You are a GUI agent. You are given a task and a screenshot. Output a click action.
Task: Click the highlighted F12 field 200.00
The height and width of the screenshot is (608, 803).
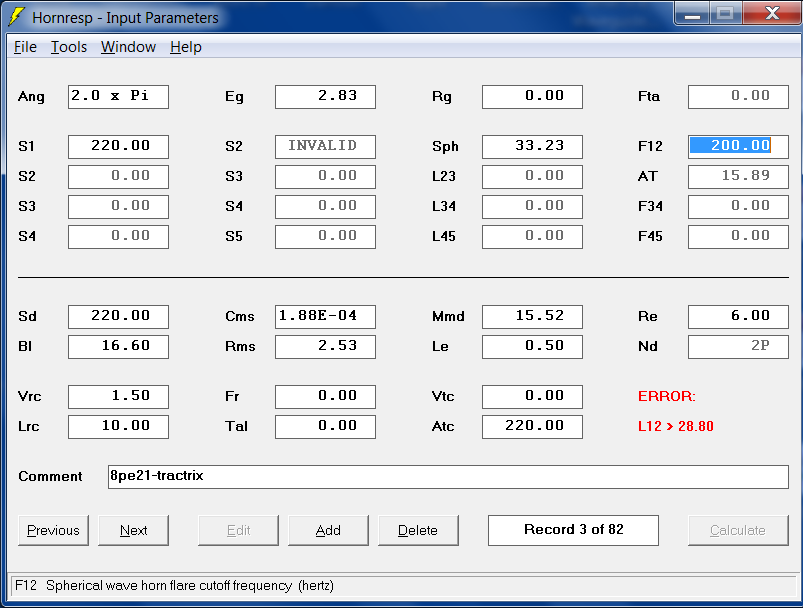(738, 146)
